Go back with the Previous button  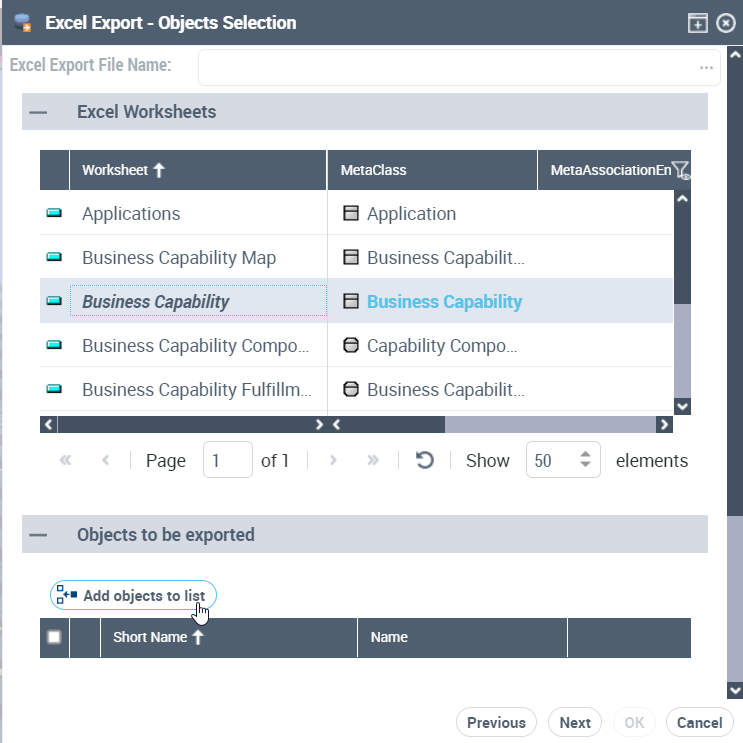pos(496,722)
